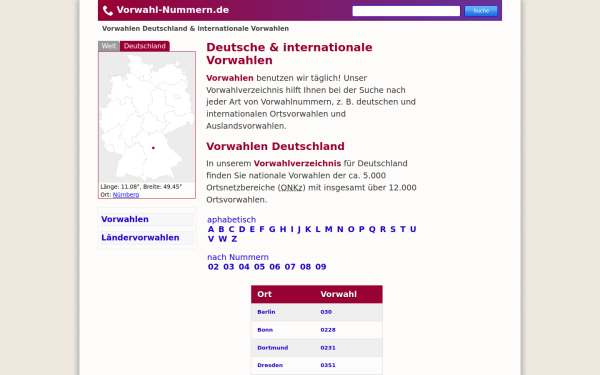This screenshot has height=375, width=600.
Task: Open alphabetical index letter K
Action: [x=308, y=229]
